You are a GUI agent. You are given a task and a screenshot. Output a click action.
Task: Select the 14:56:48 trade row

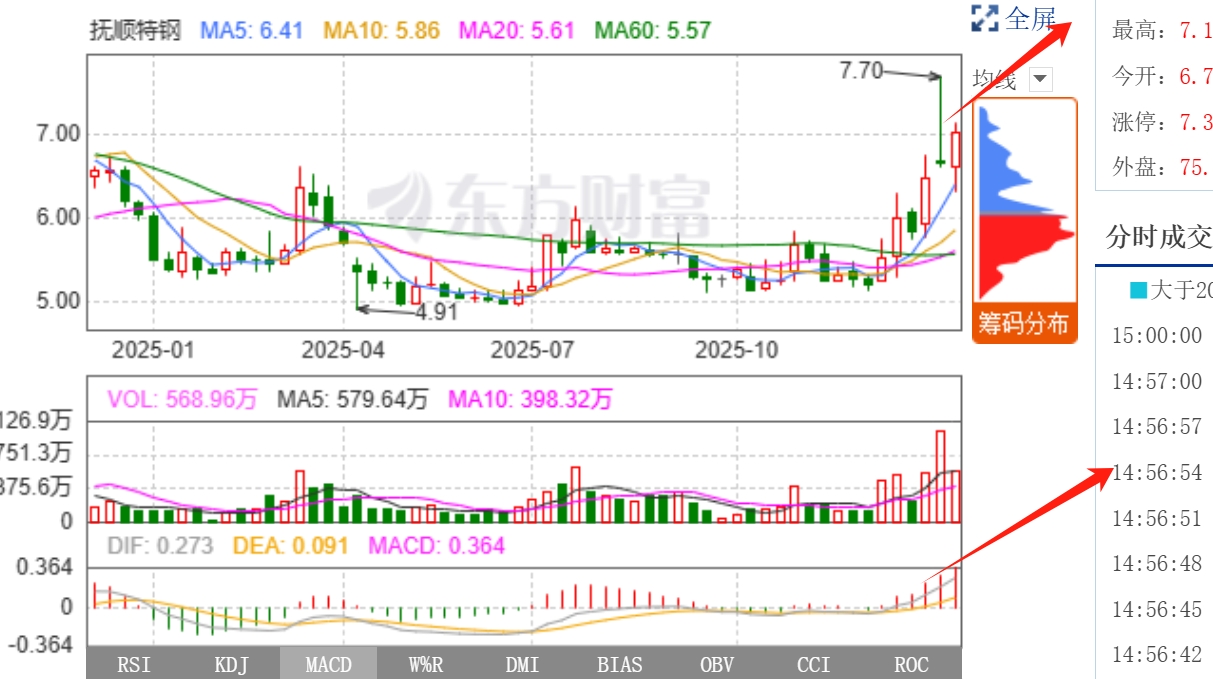(x=1157, y=563)
